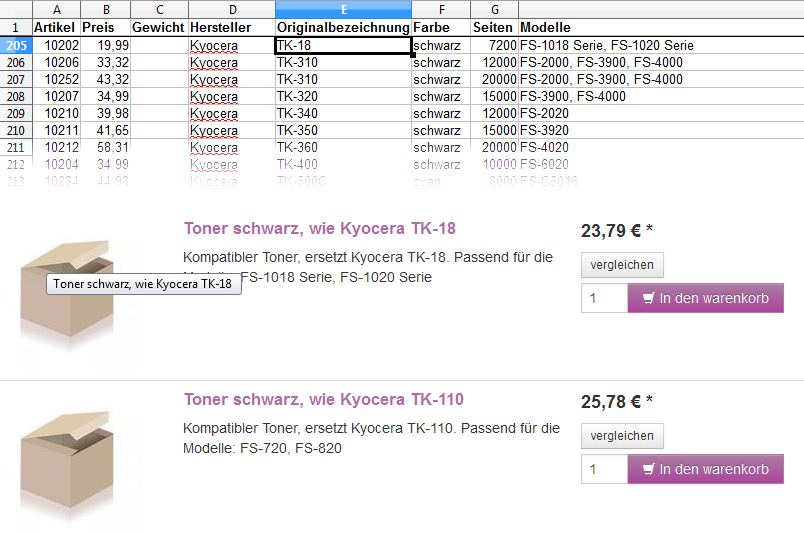Select cell containing TK-18
804x533 pixels.
[x=343, y=45]
